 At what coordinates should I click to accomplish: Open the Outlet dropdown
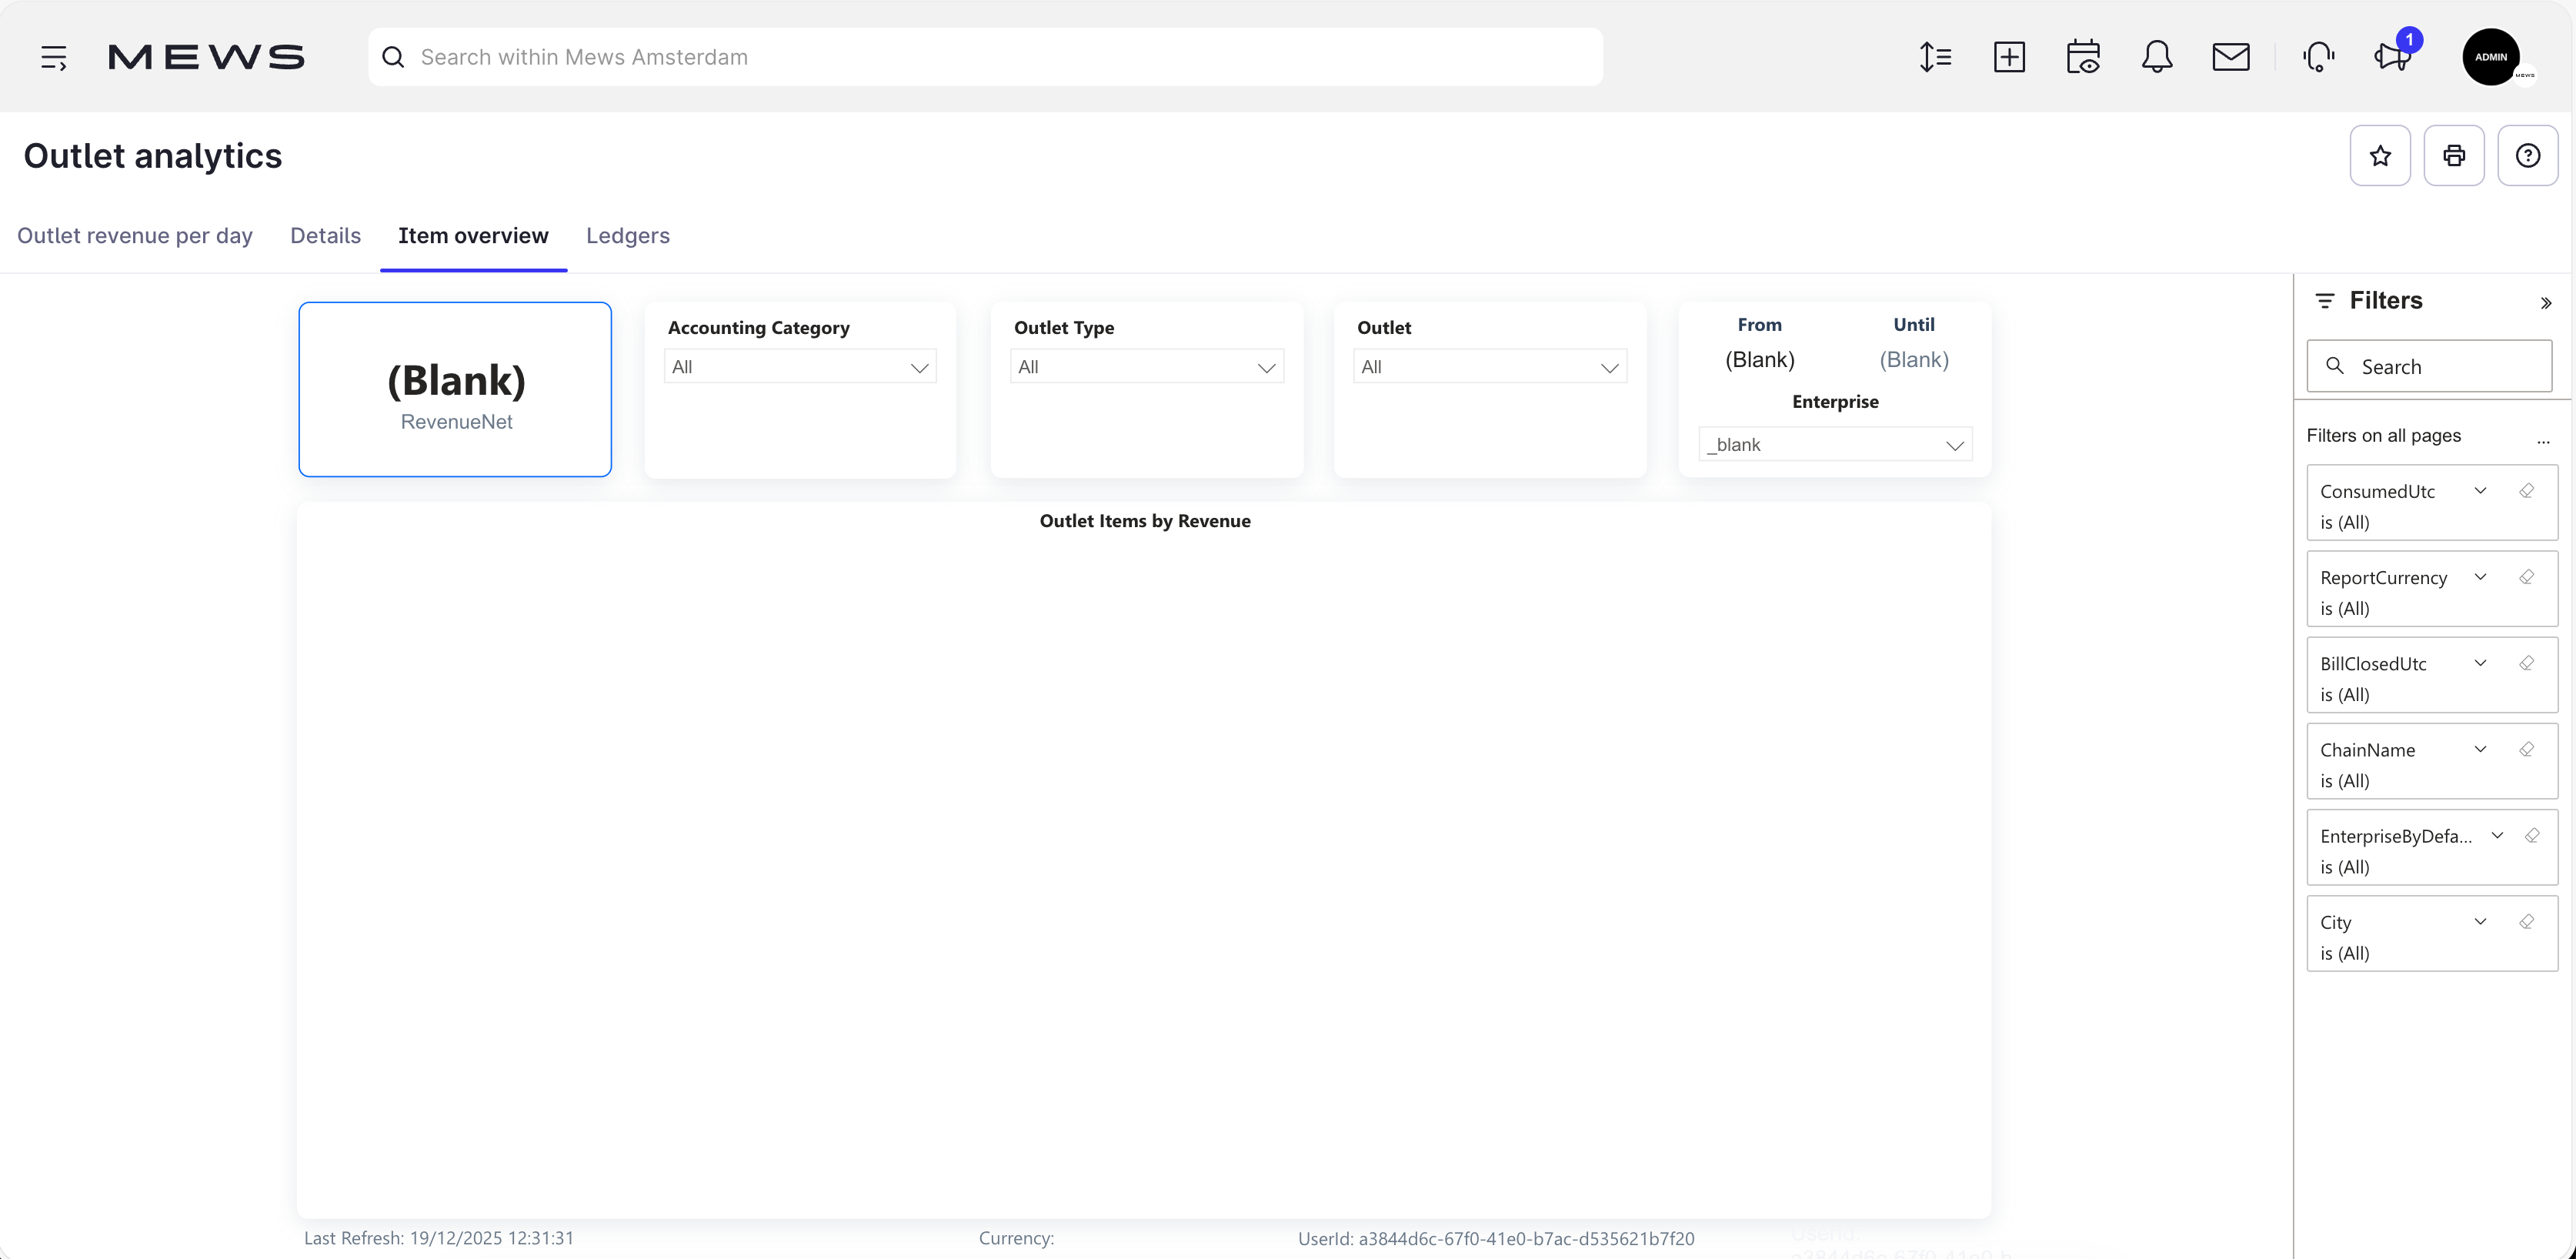click(x=1490, y=367)
